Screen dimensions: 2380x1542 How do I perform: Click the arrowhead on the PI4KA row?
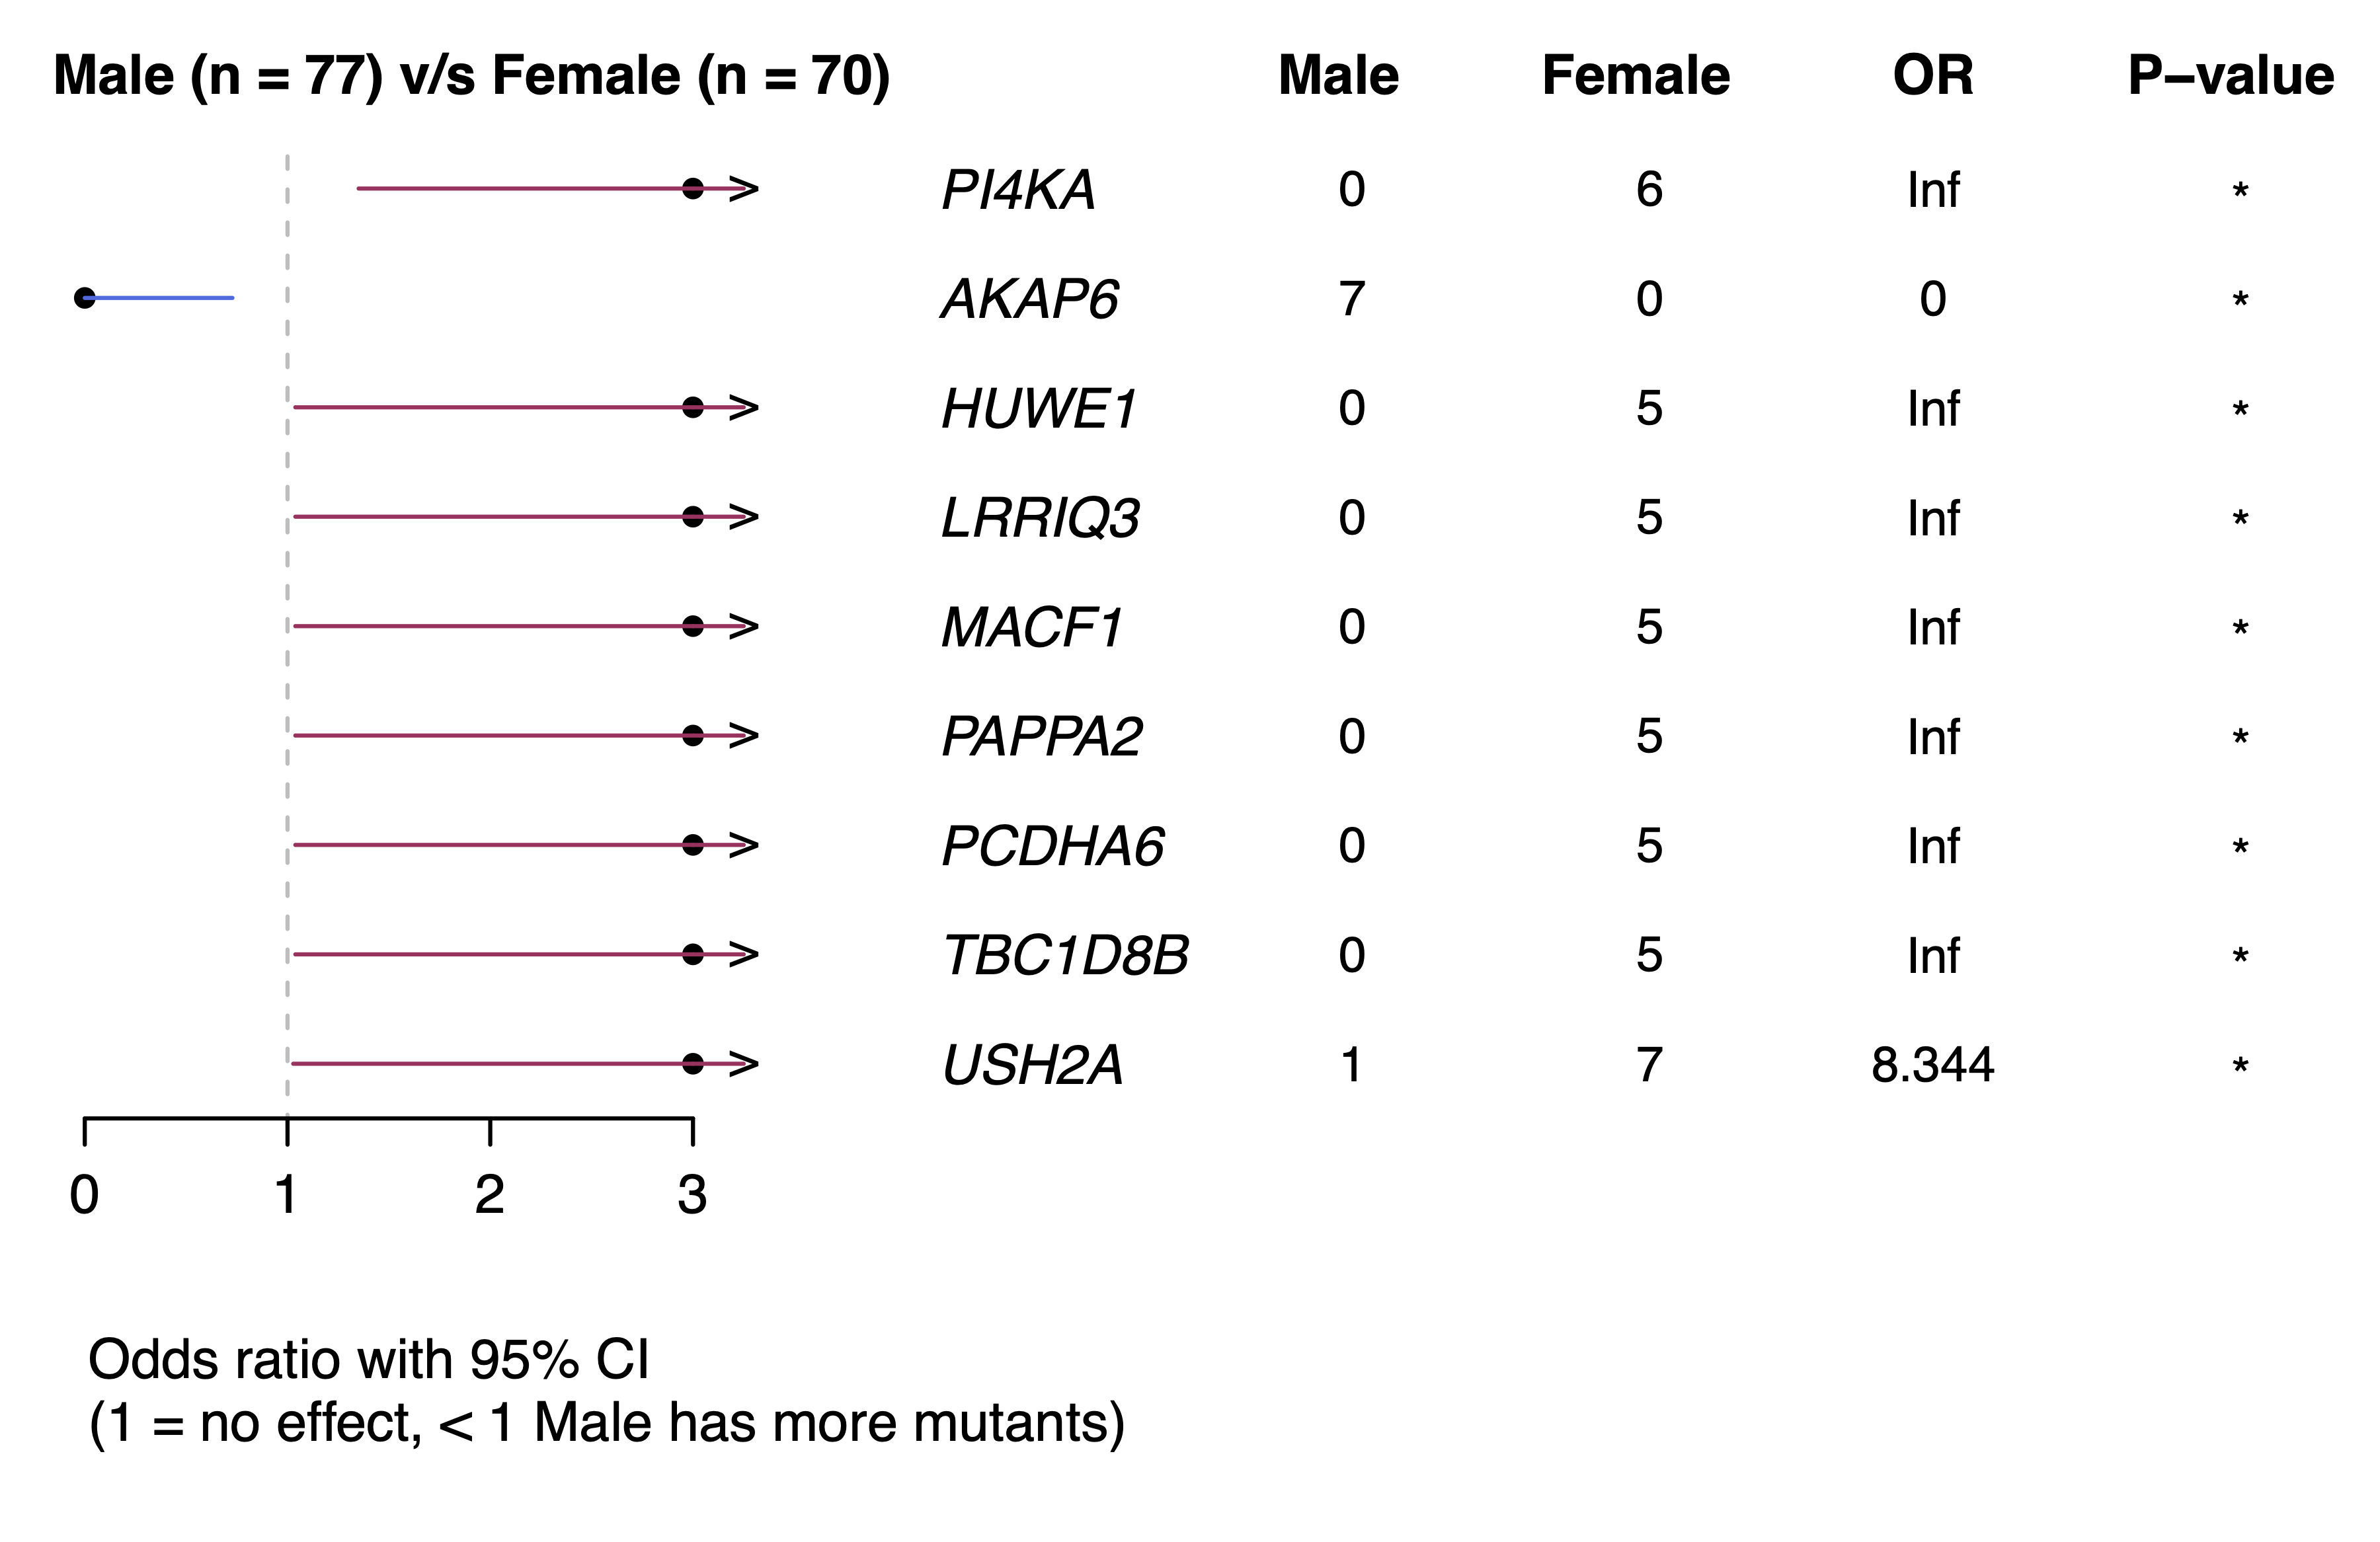[x=744, y=188]
